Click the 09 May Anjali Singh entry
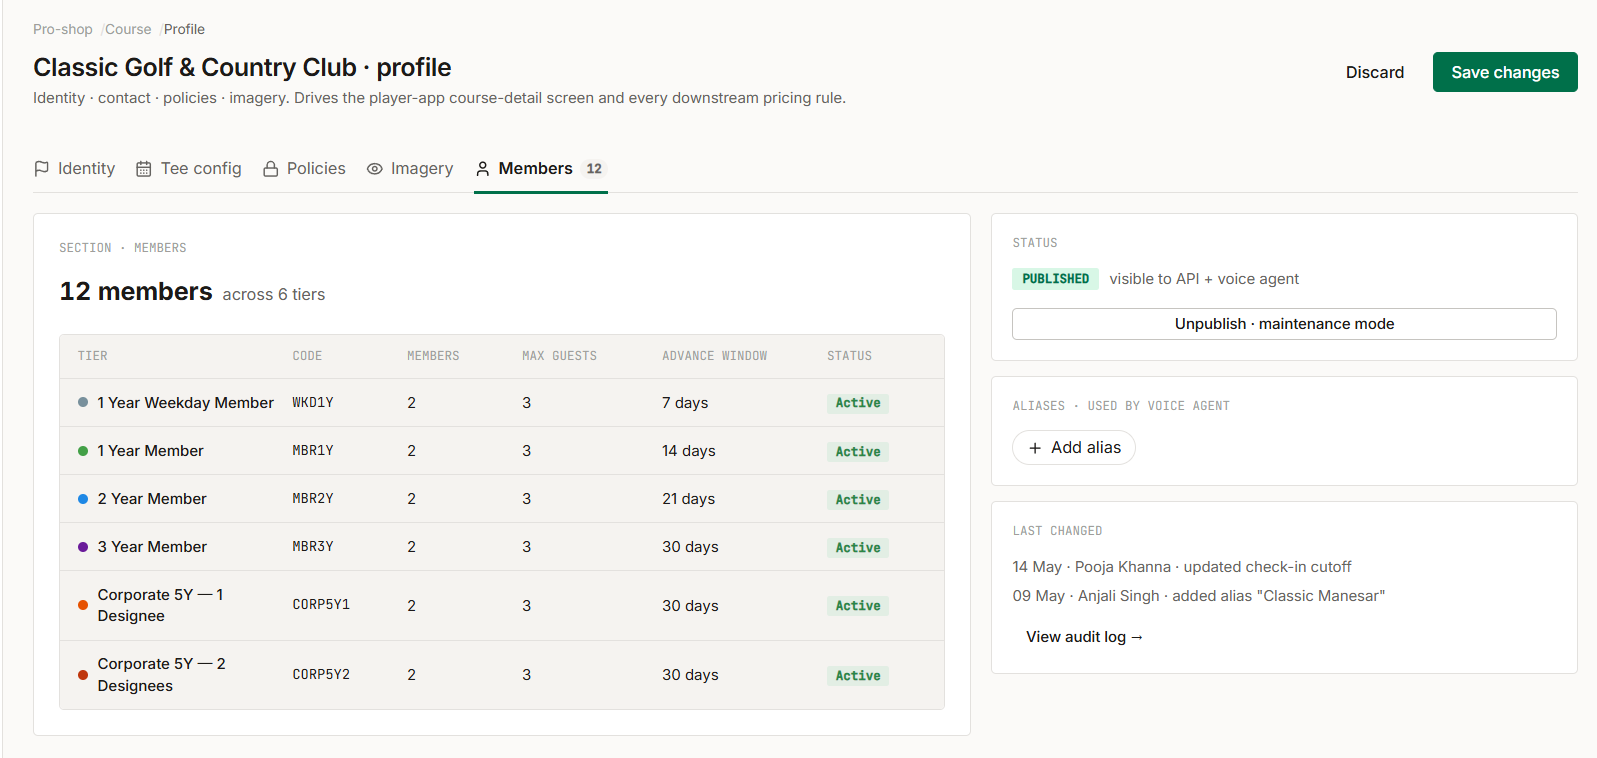 [1199, 596]
